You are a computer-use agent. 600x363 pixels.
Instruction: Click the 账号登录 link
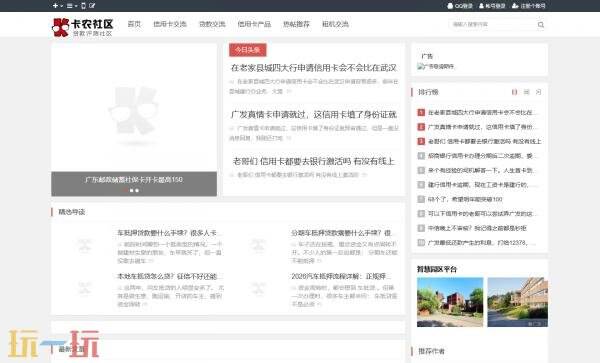[x=492, y=6]
